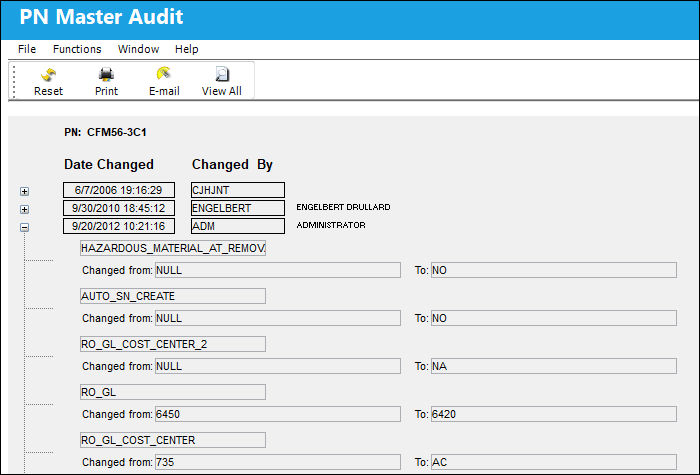This screenshot has width=700, height=475.
Task: Click the toolbar drag handle beside Reset
Action: (x=14, y=81)
